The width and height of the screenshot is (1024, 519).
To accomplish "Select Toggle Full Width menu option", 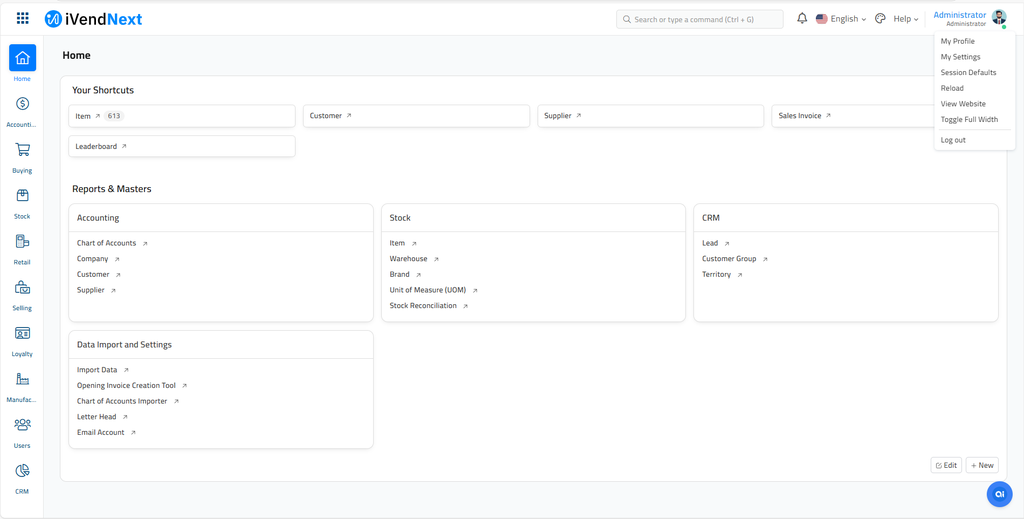I will 969,120.
